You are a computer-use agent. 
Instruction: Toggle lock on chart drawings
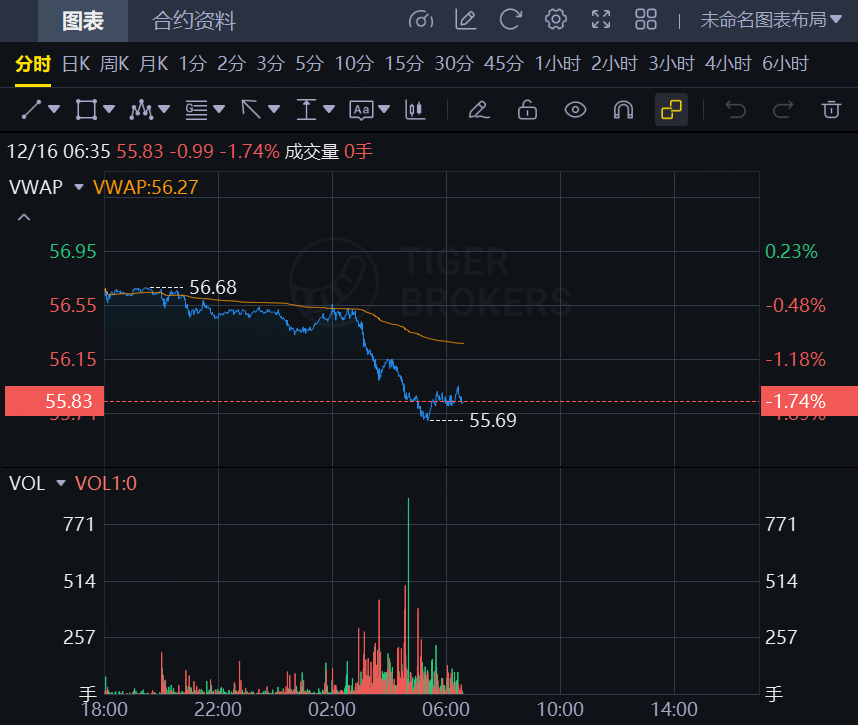(x=527, y=110)
